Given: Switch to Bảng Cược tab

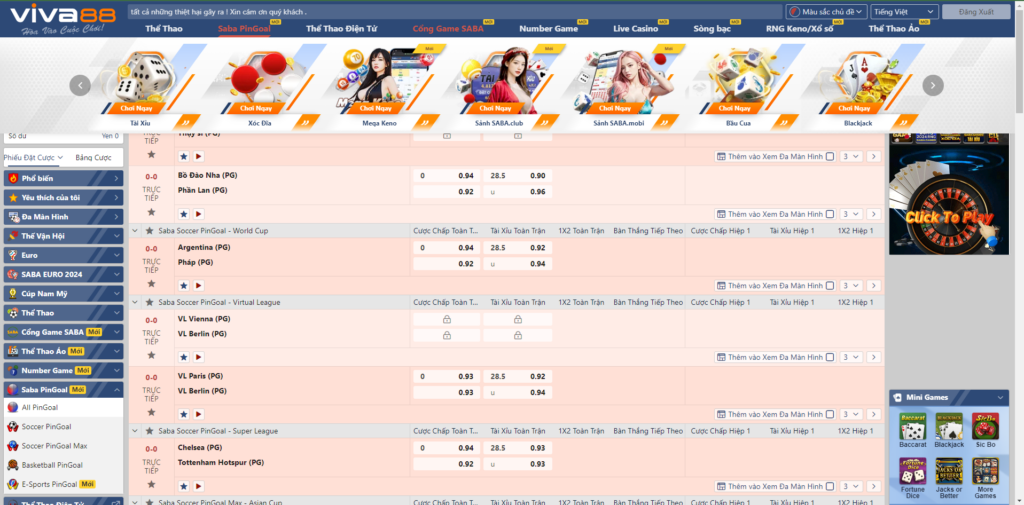Looking at the screenshot, I should [x=93, y=157].
